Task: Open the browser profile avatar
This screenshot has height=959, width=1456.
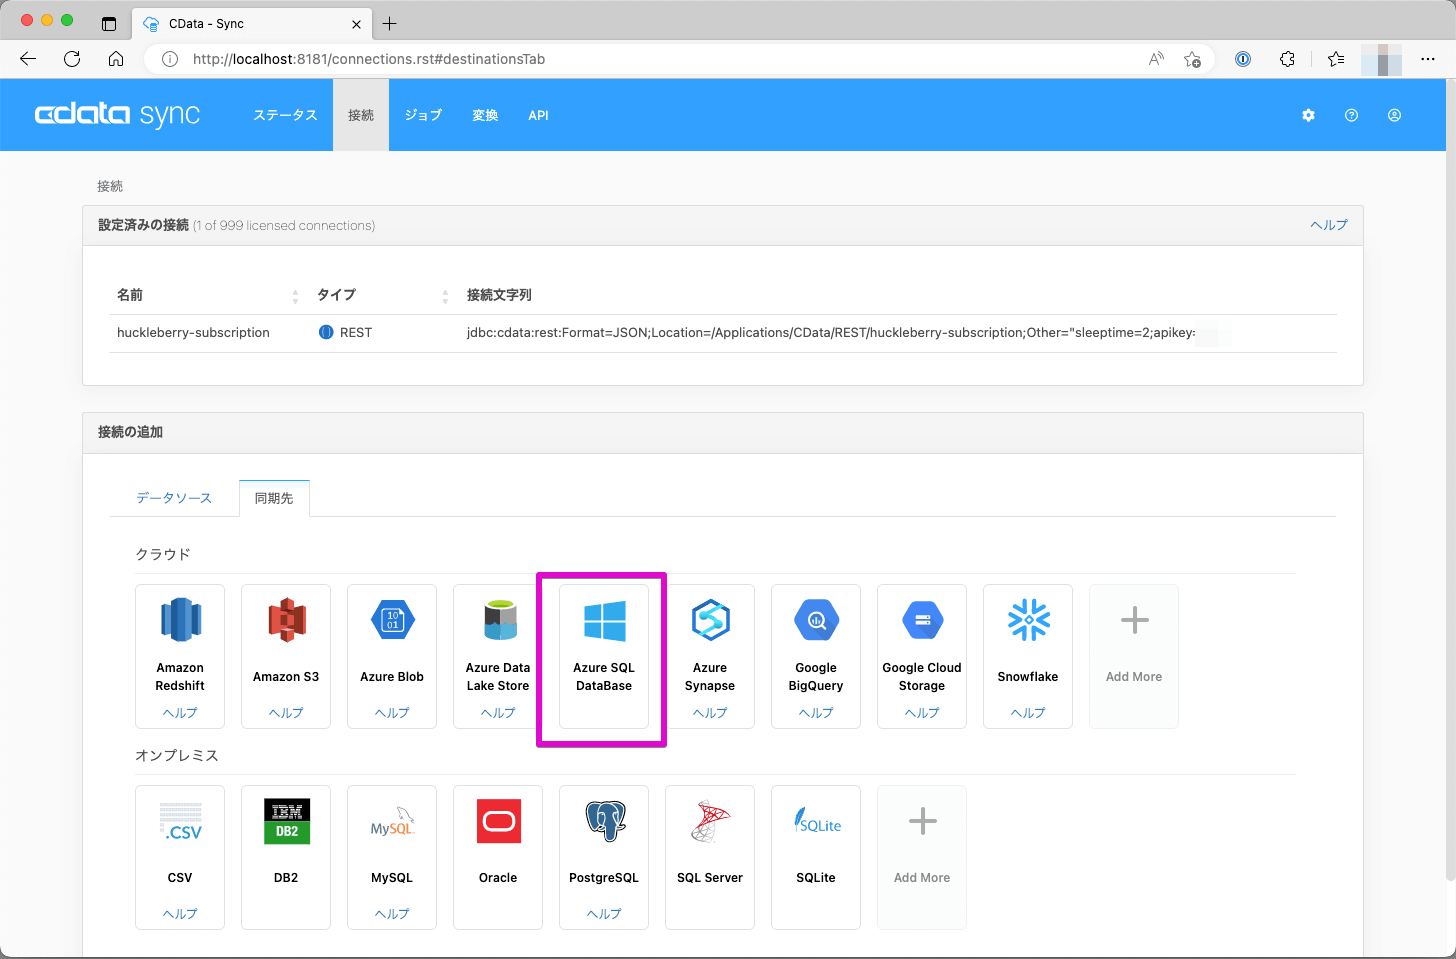Action: click(1381, 59)
